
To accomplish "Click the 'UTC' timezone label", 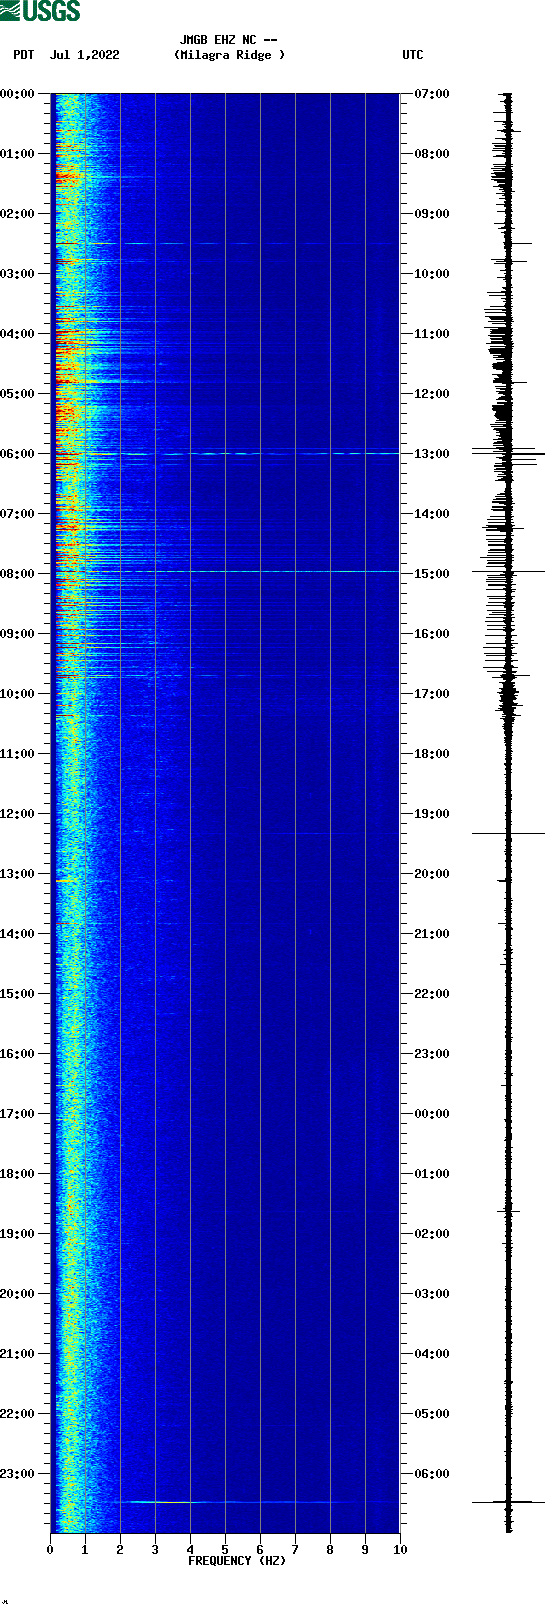I will 413,55.
